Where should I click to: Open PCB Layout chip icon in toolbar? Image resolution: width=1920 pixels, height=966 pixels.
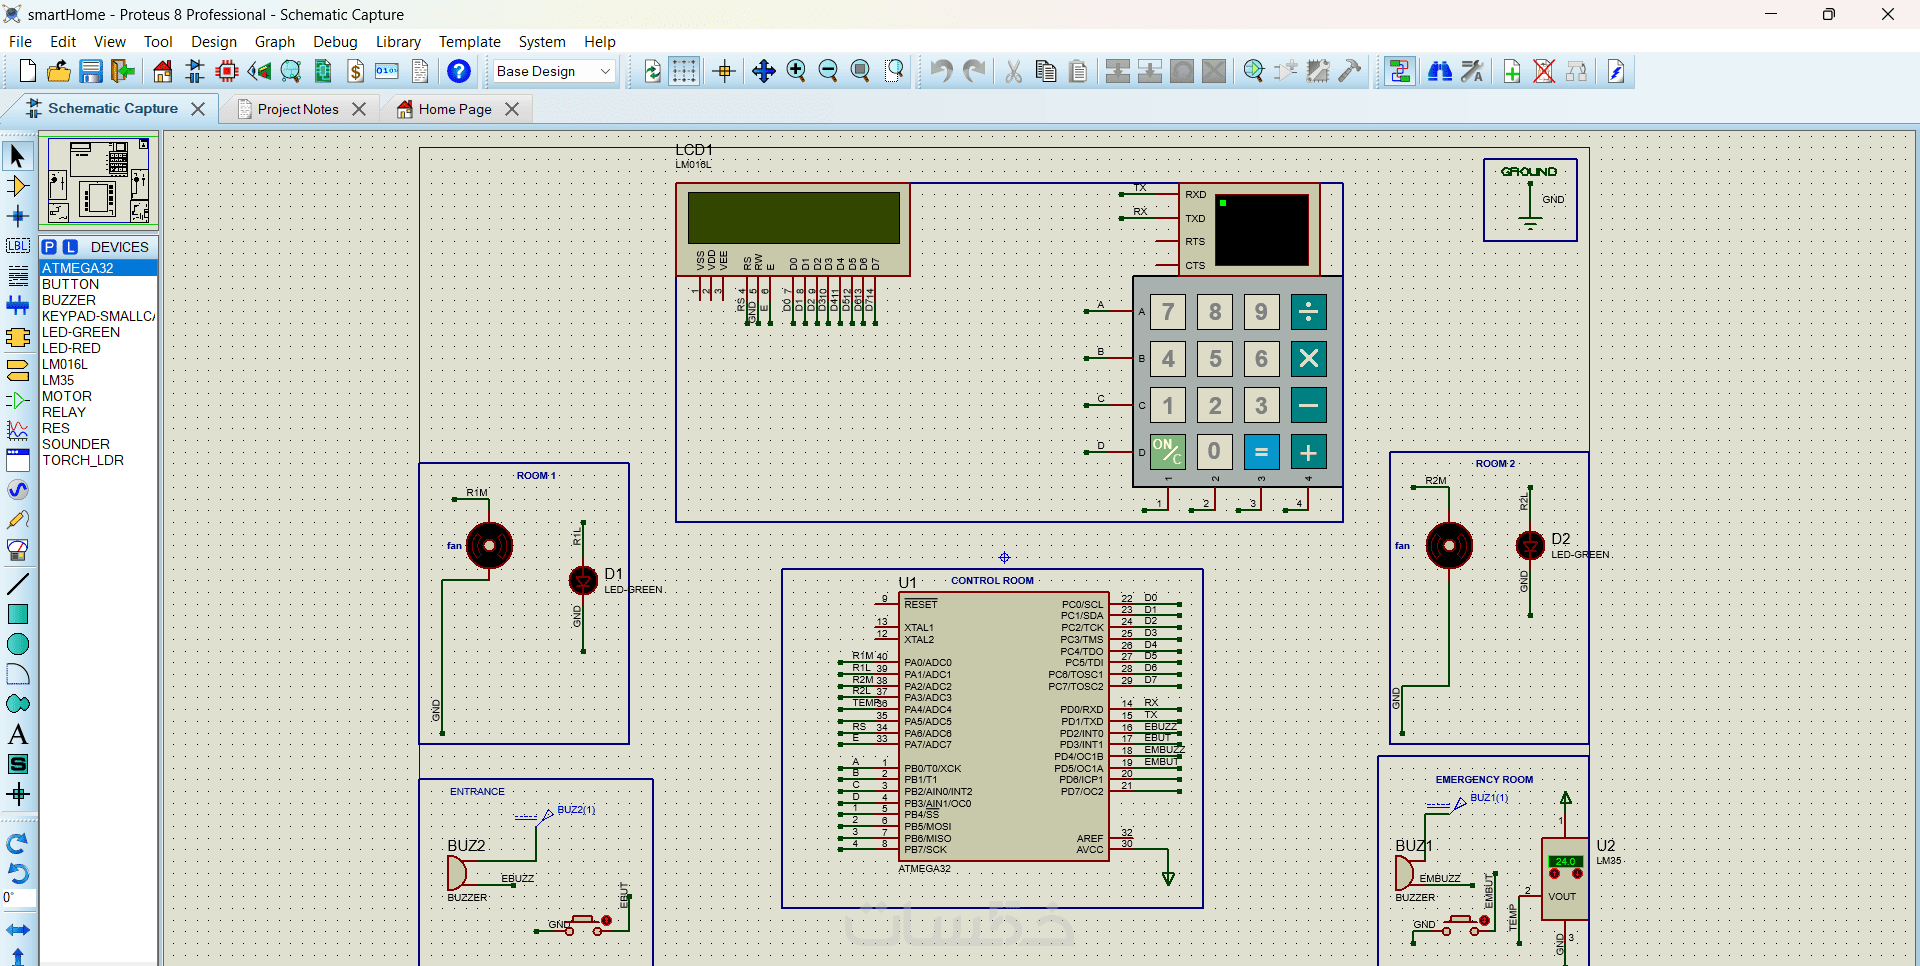click(227, 71)
